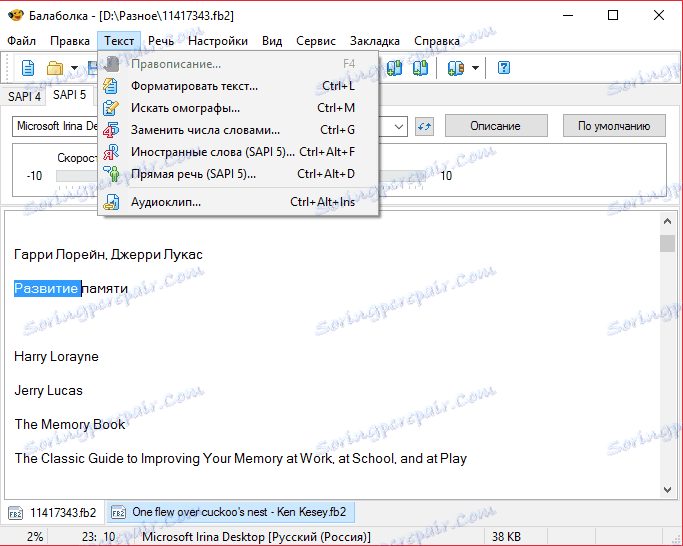Click the 2% status bar entry
The image size is (683, 546).
point(35,537)
